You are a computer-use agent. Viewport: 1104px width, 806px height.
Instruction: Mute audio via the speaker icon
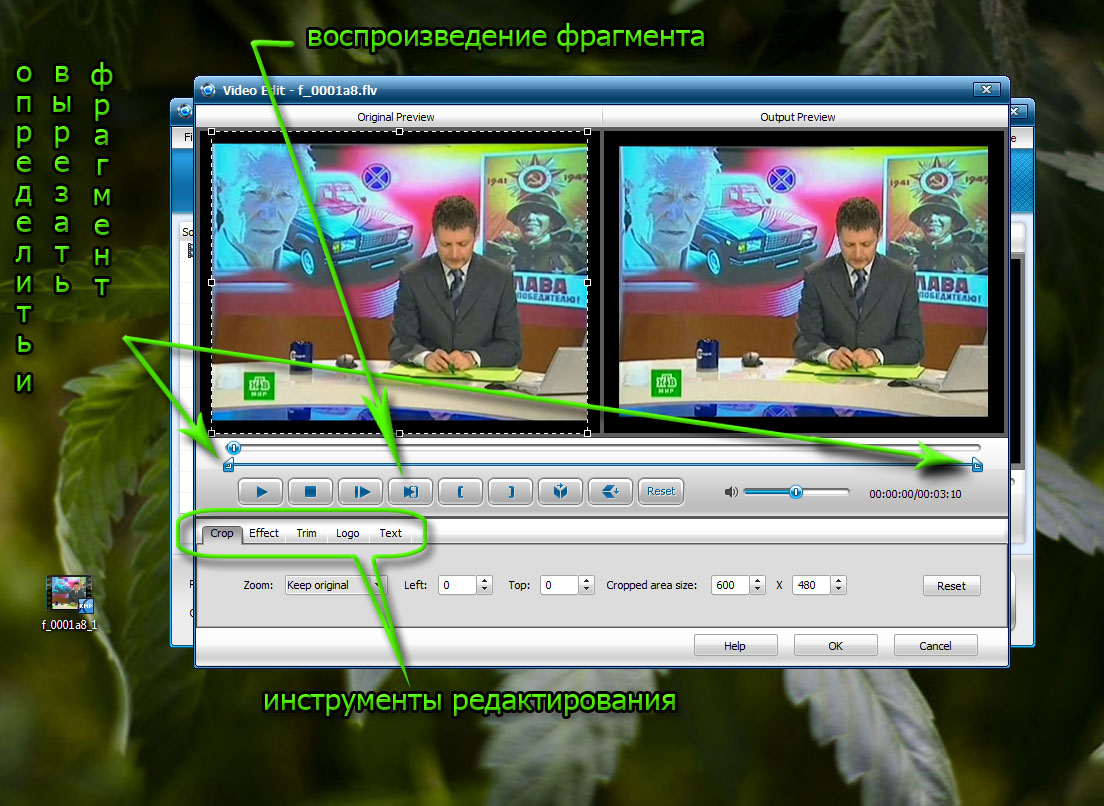click(x=731, y=492)
